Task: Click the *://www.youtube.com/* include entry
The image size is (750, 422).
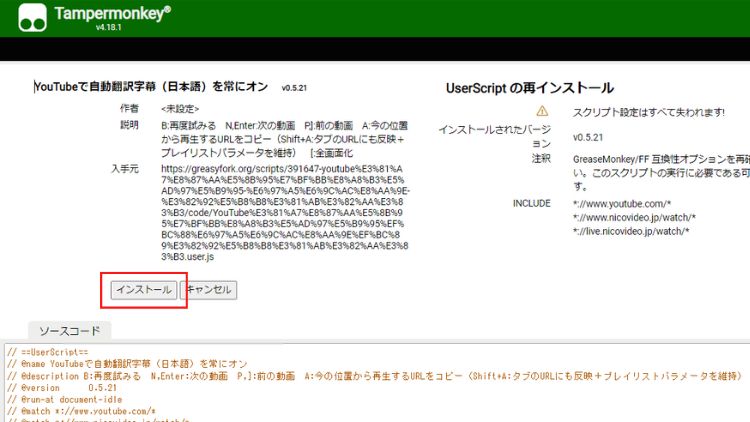Action: tap(622, 204)
